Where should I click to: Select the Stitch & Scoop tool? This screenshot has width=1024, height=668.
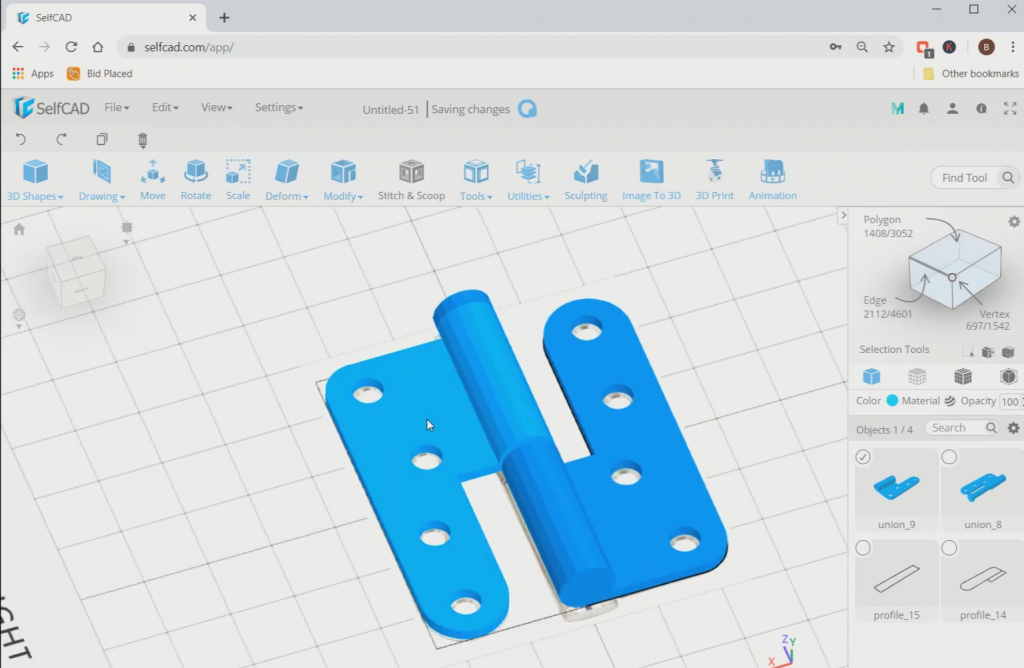click(411, 180)
